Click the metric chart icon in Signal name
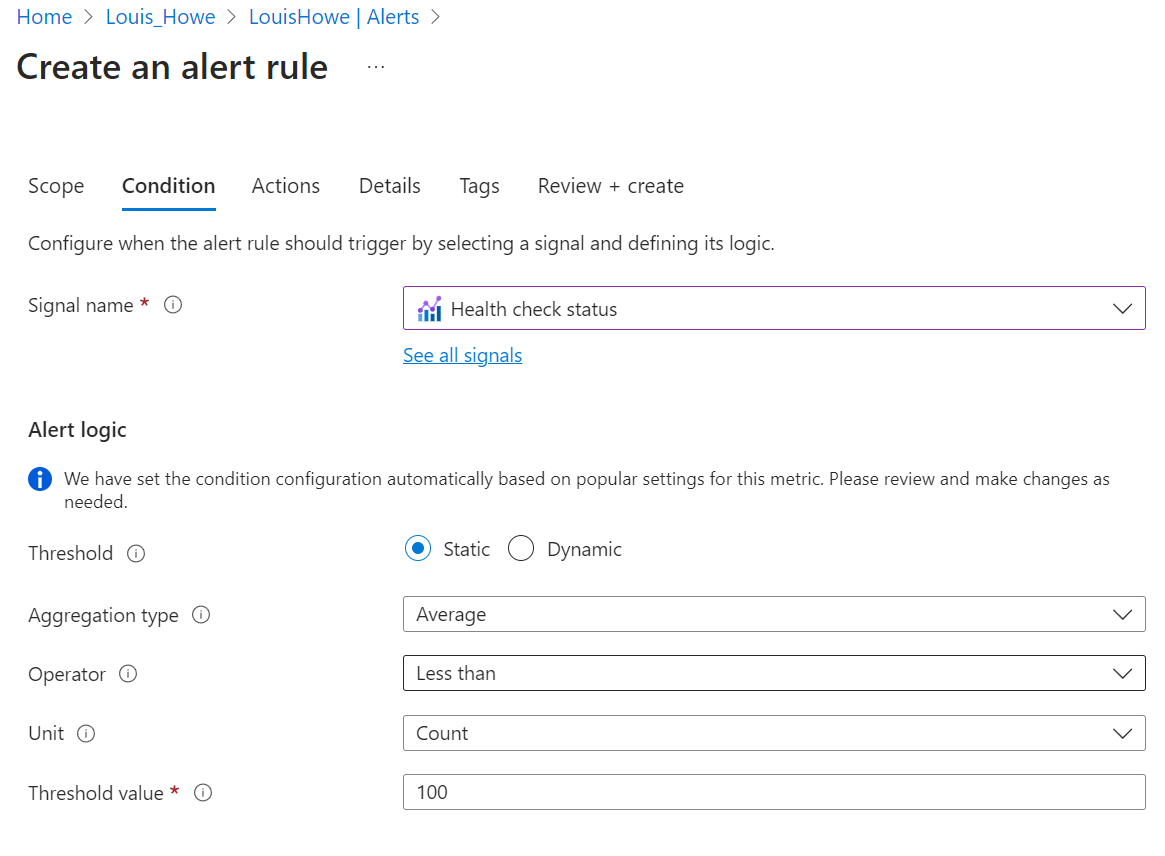This screenshot has width=1165, height=856. point(429,309)
